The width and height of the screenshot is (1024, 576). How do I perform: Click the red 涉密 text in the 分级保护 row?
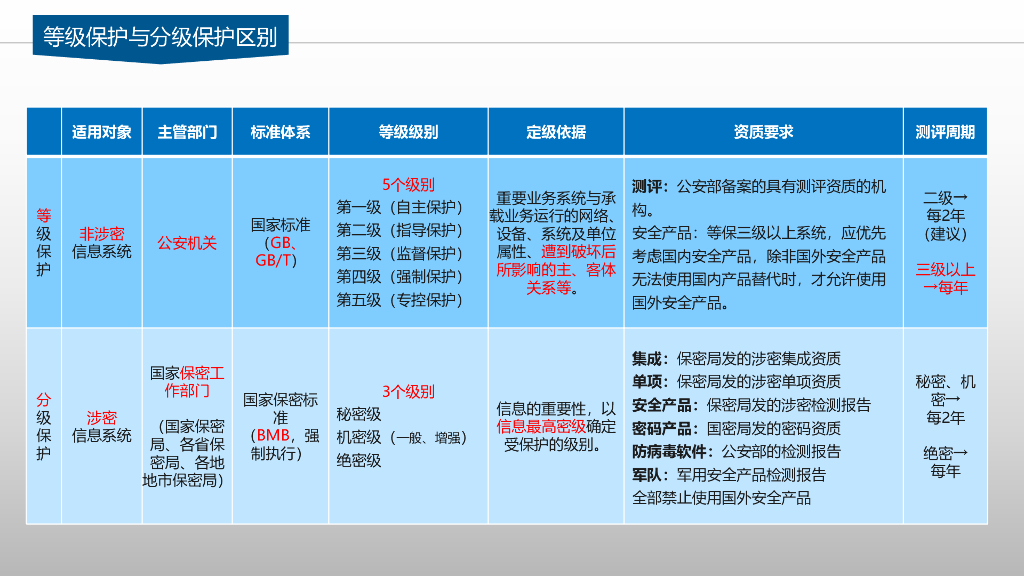click(x=102, y=418)
